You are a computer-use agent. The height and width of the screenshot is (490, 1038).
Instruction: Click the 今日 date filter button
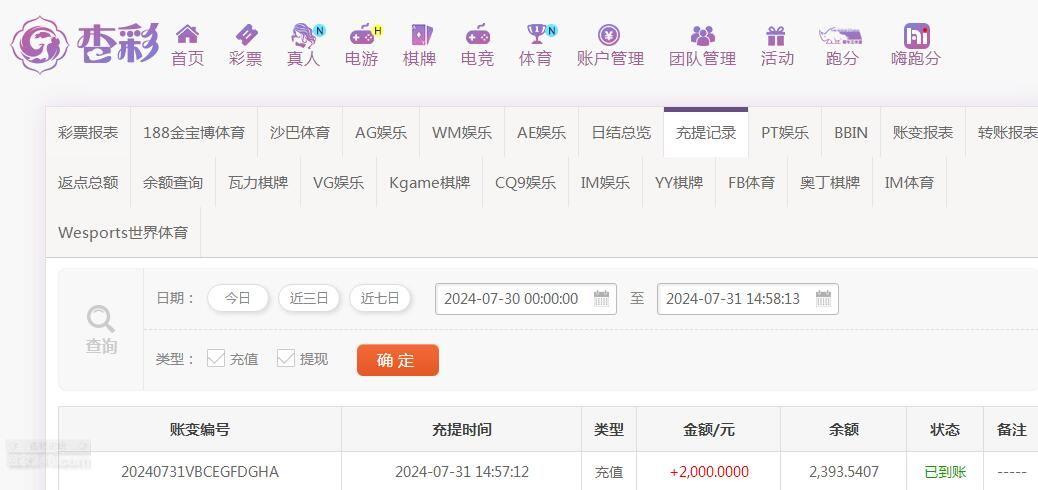(238, 299)
